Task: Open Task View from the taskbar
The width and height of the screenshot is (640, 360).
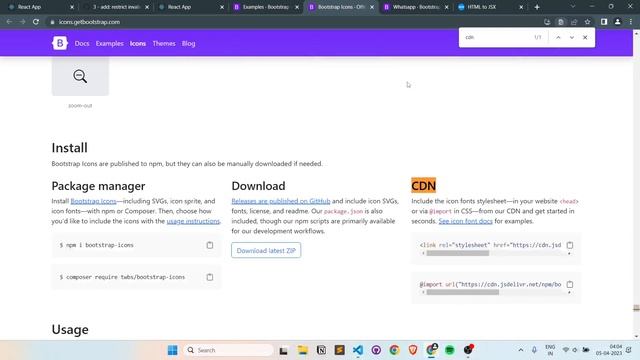Action: point(284,350)
